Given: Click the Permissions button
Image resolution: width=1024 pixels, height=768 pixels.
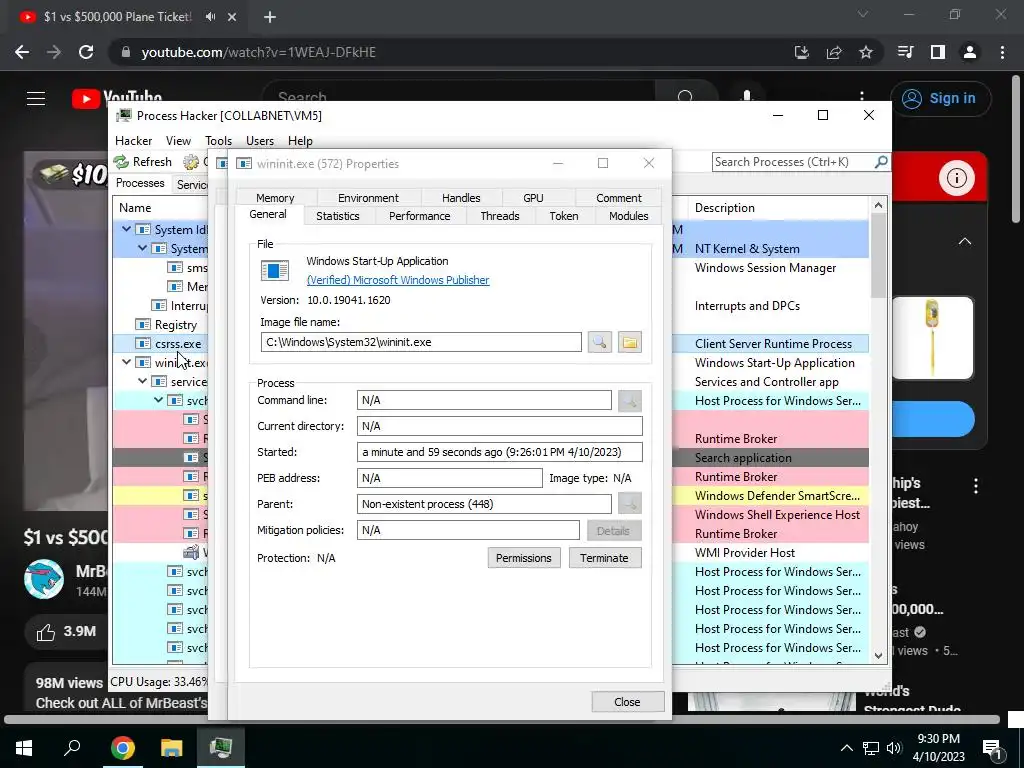Looking at the screenshot, I should (524, 558).
